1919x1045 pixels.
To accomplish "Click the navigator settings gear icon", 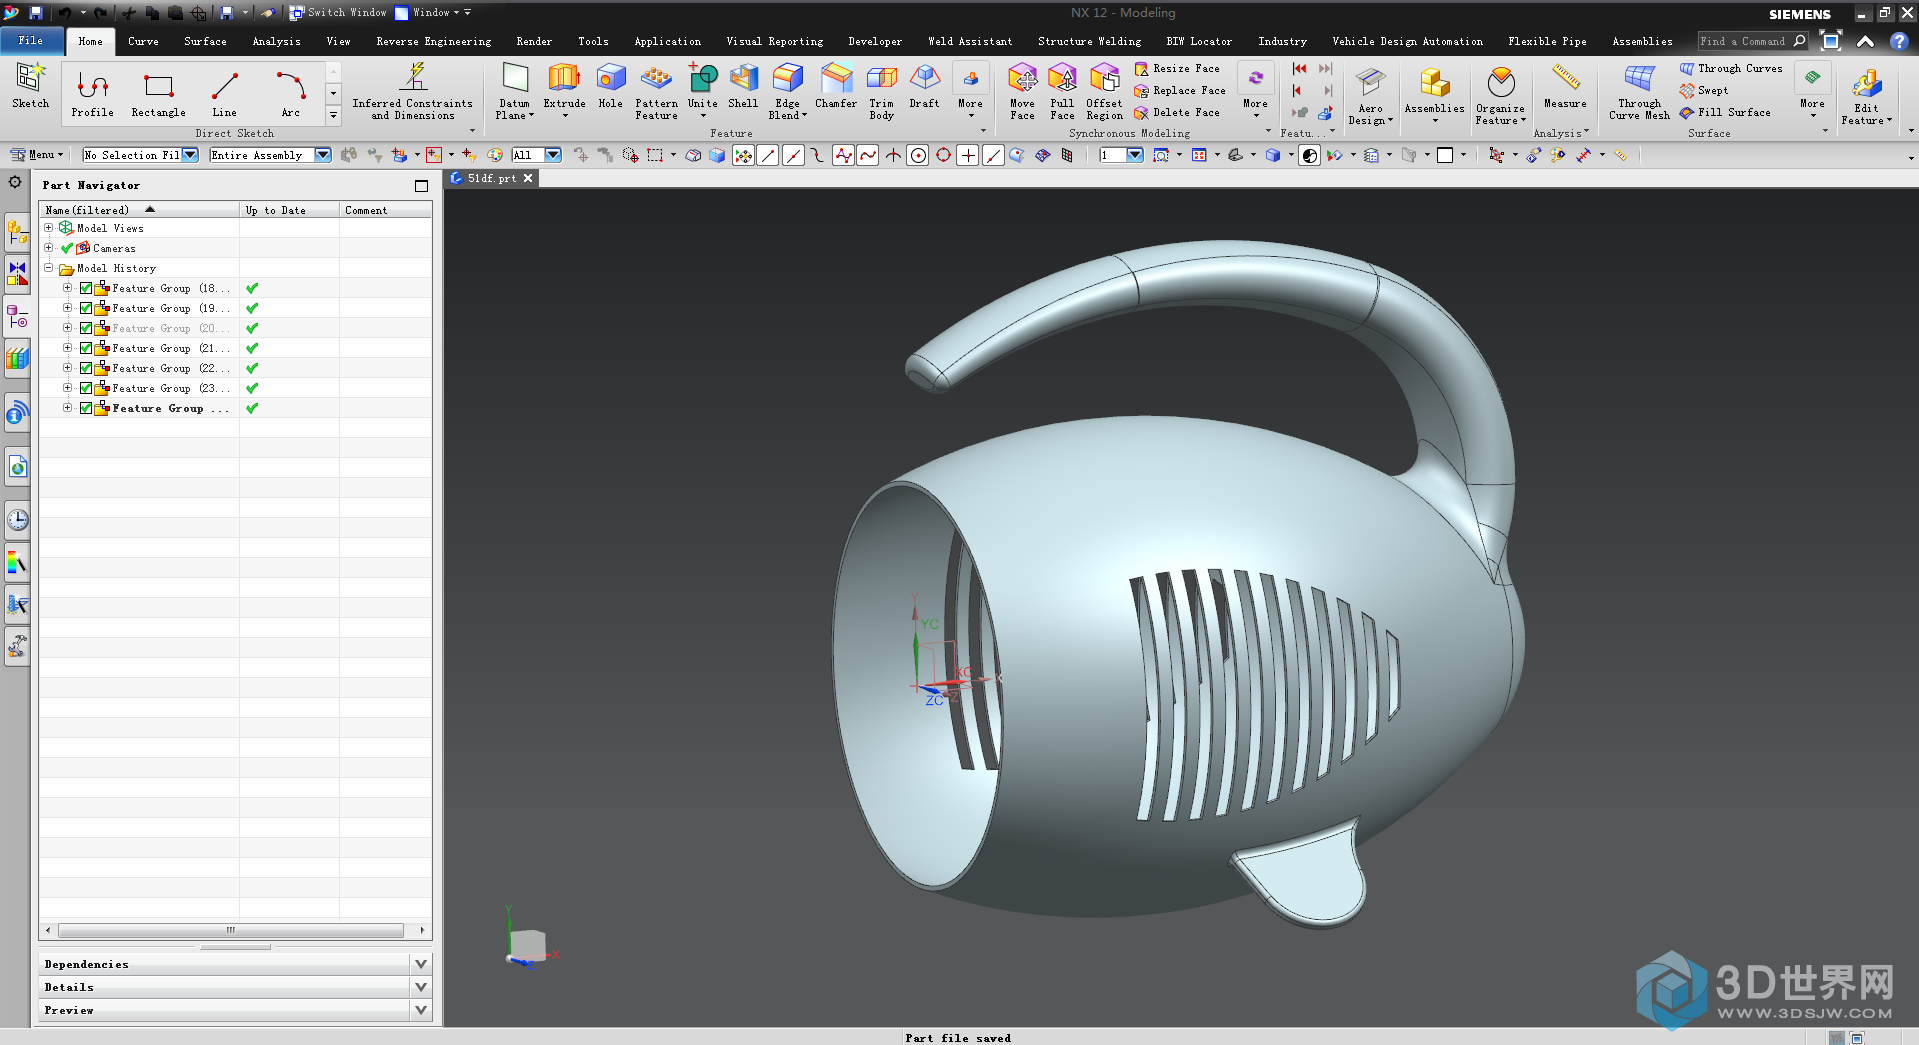I will click(15, 182).
